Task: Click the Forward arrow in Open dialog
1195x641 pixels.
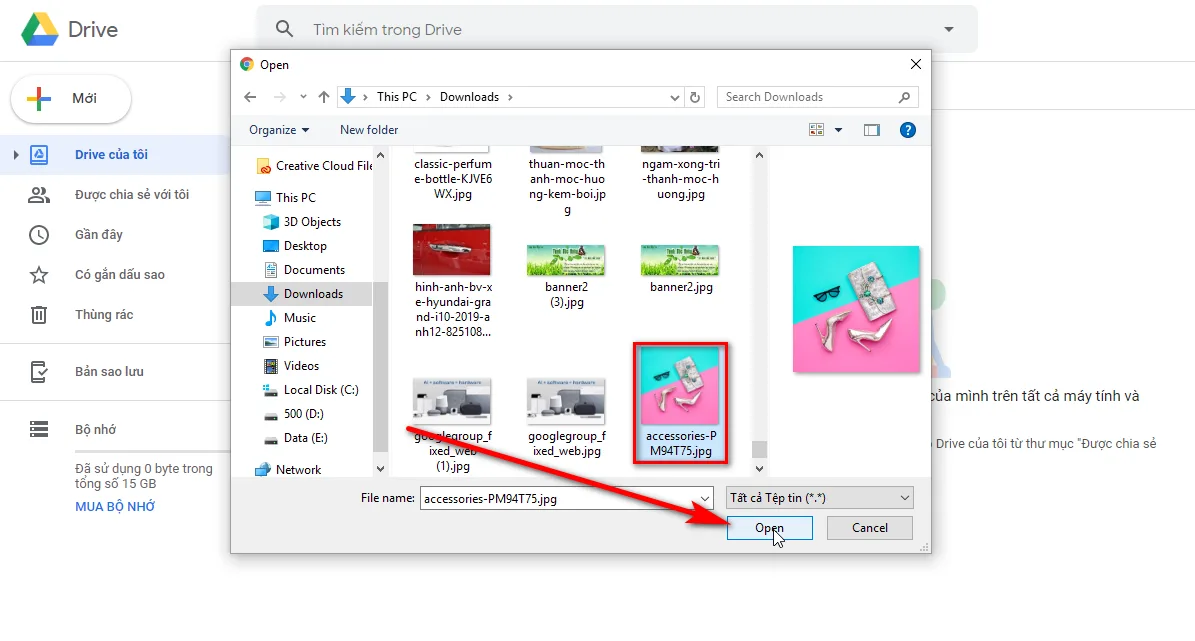Action: (x=280, y=97)
